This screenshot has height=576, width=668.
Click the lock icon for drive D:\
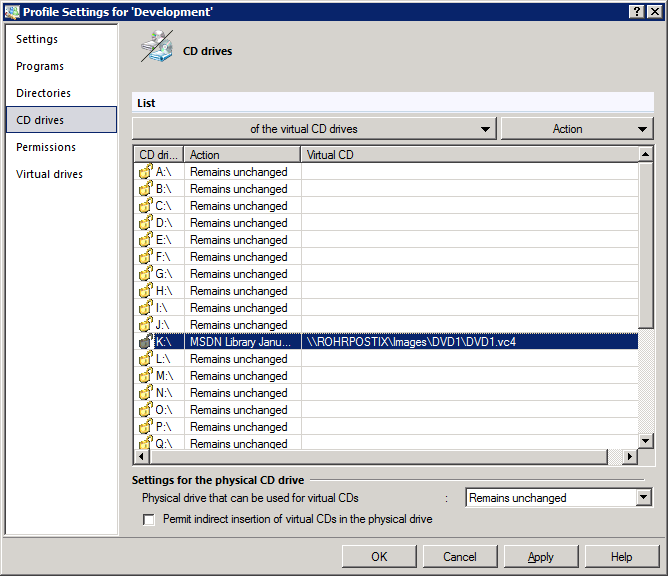pos(145,223)
